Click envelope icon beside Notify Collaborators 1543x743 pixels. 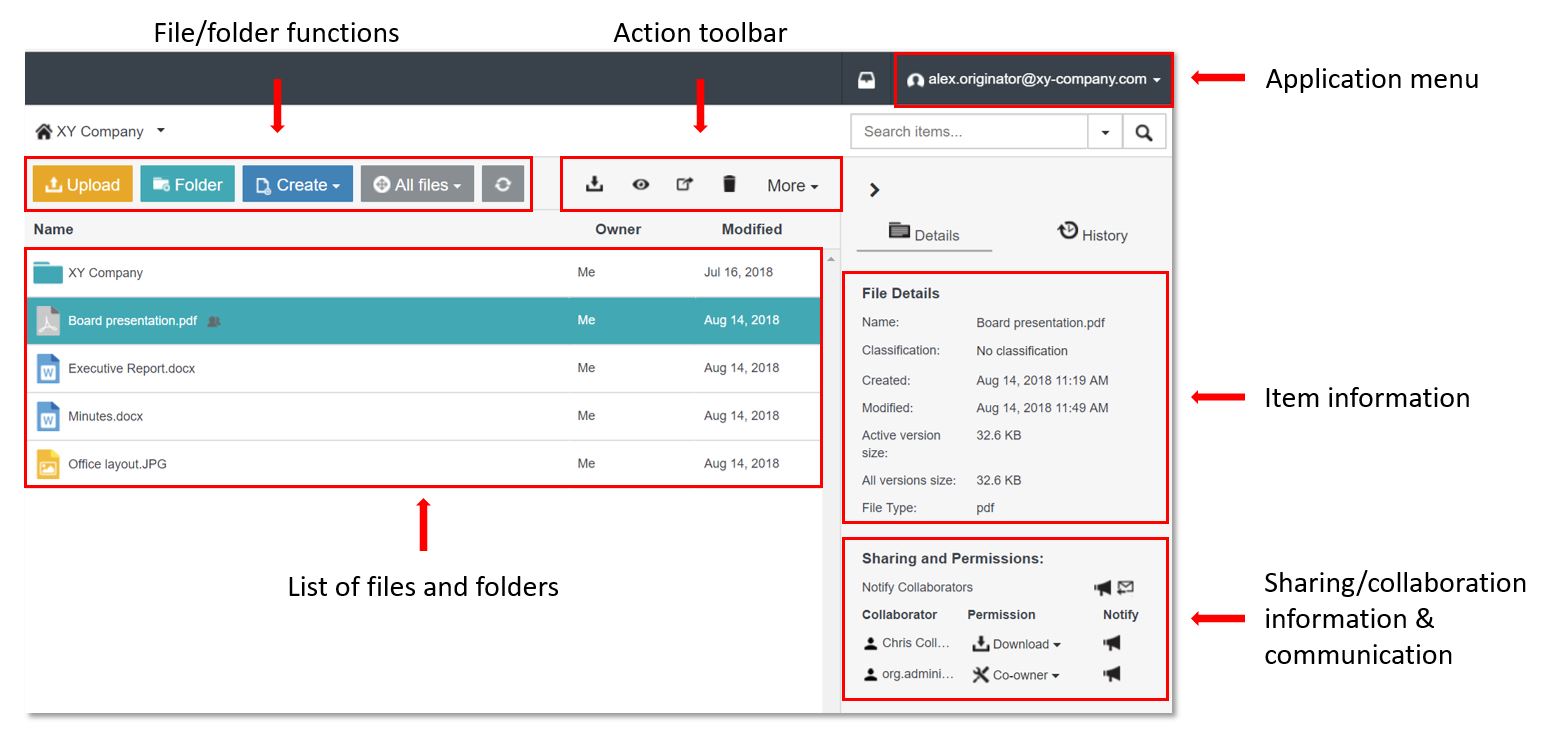[1126, 588]
